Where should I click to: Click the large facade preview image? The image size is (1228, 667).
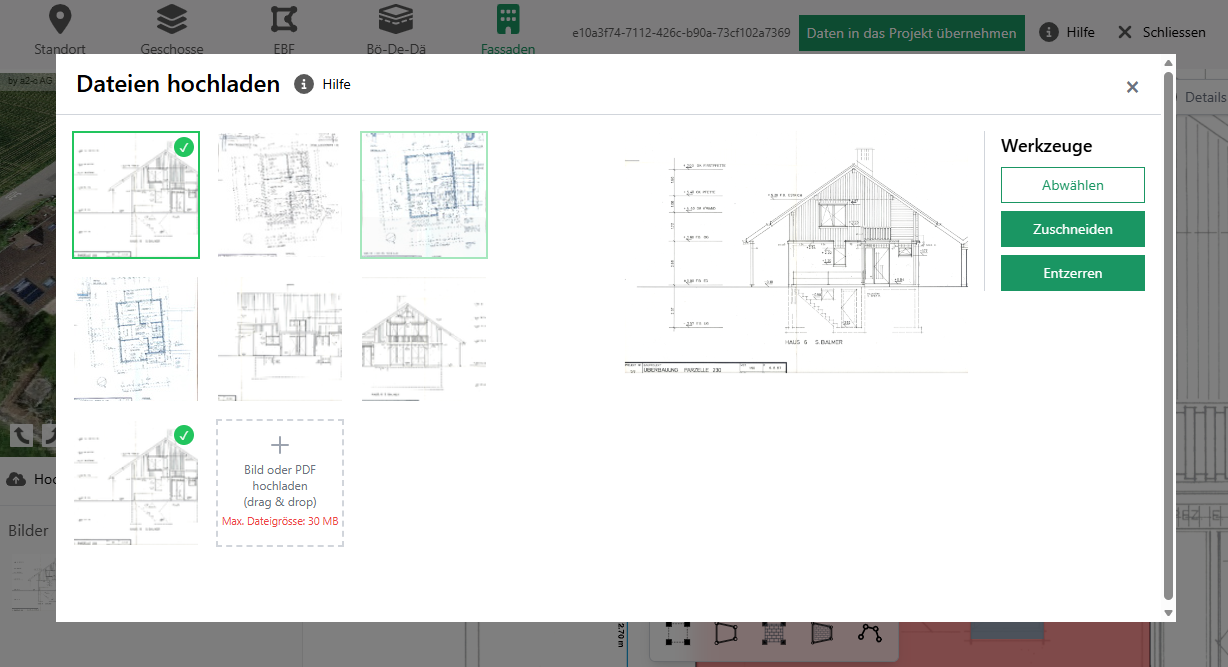(x=796, y=252)
